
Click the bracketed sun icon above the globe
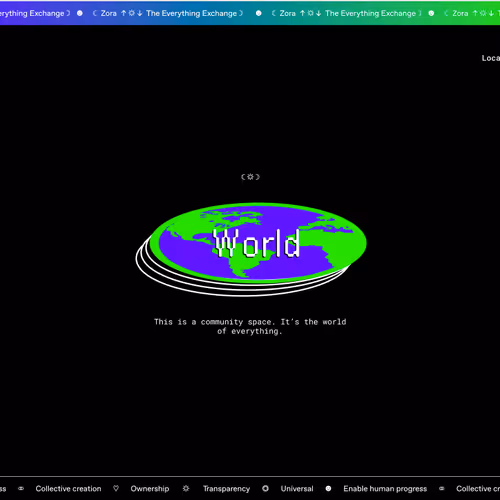(x=250, y=177)
